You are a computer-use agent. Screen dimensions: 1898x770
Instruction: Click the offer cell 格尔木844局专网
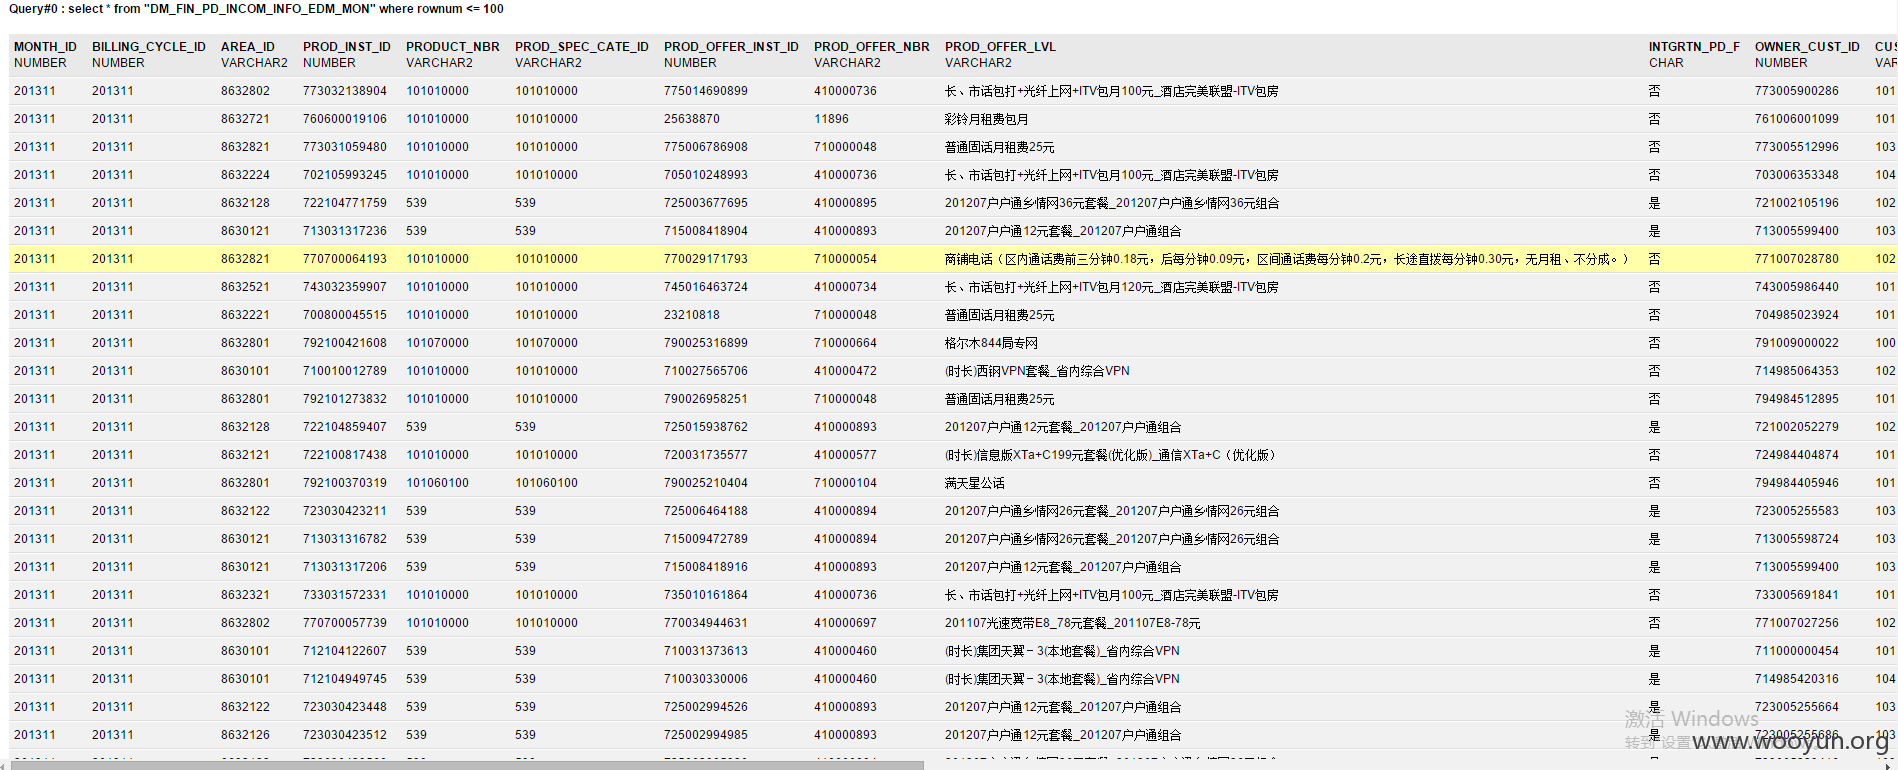point(991,343)
